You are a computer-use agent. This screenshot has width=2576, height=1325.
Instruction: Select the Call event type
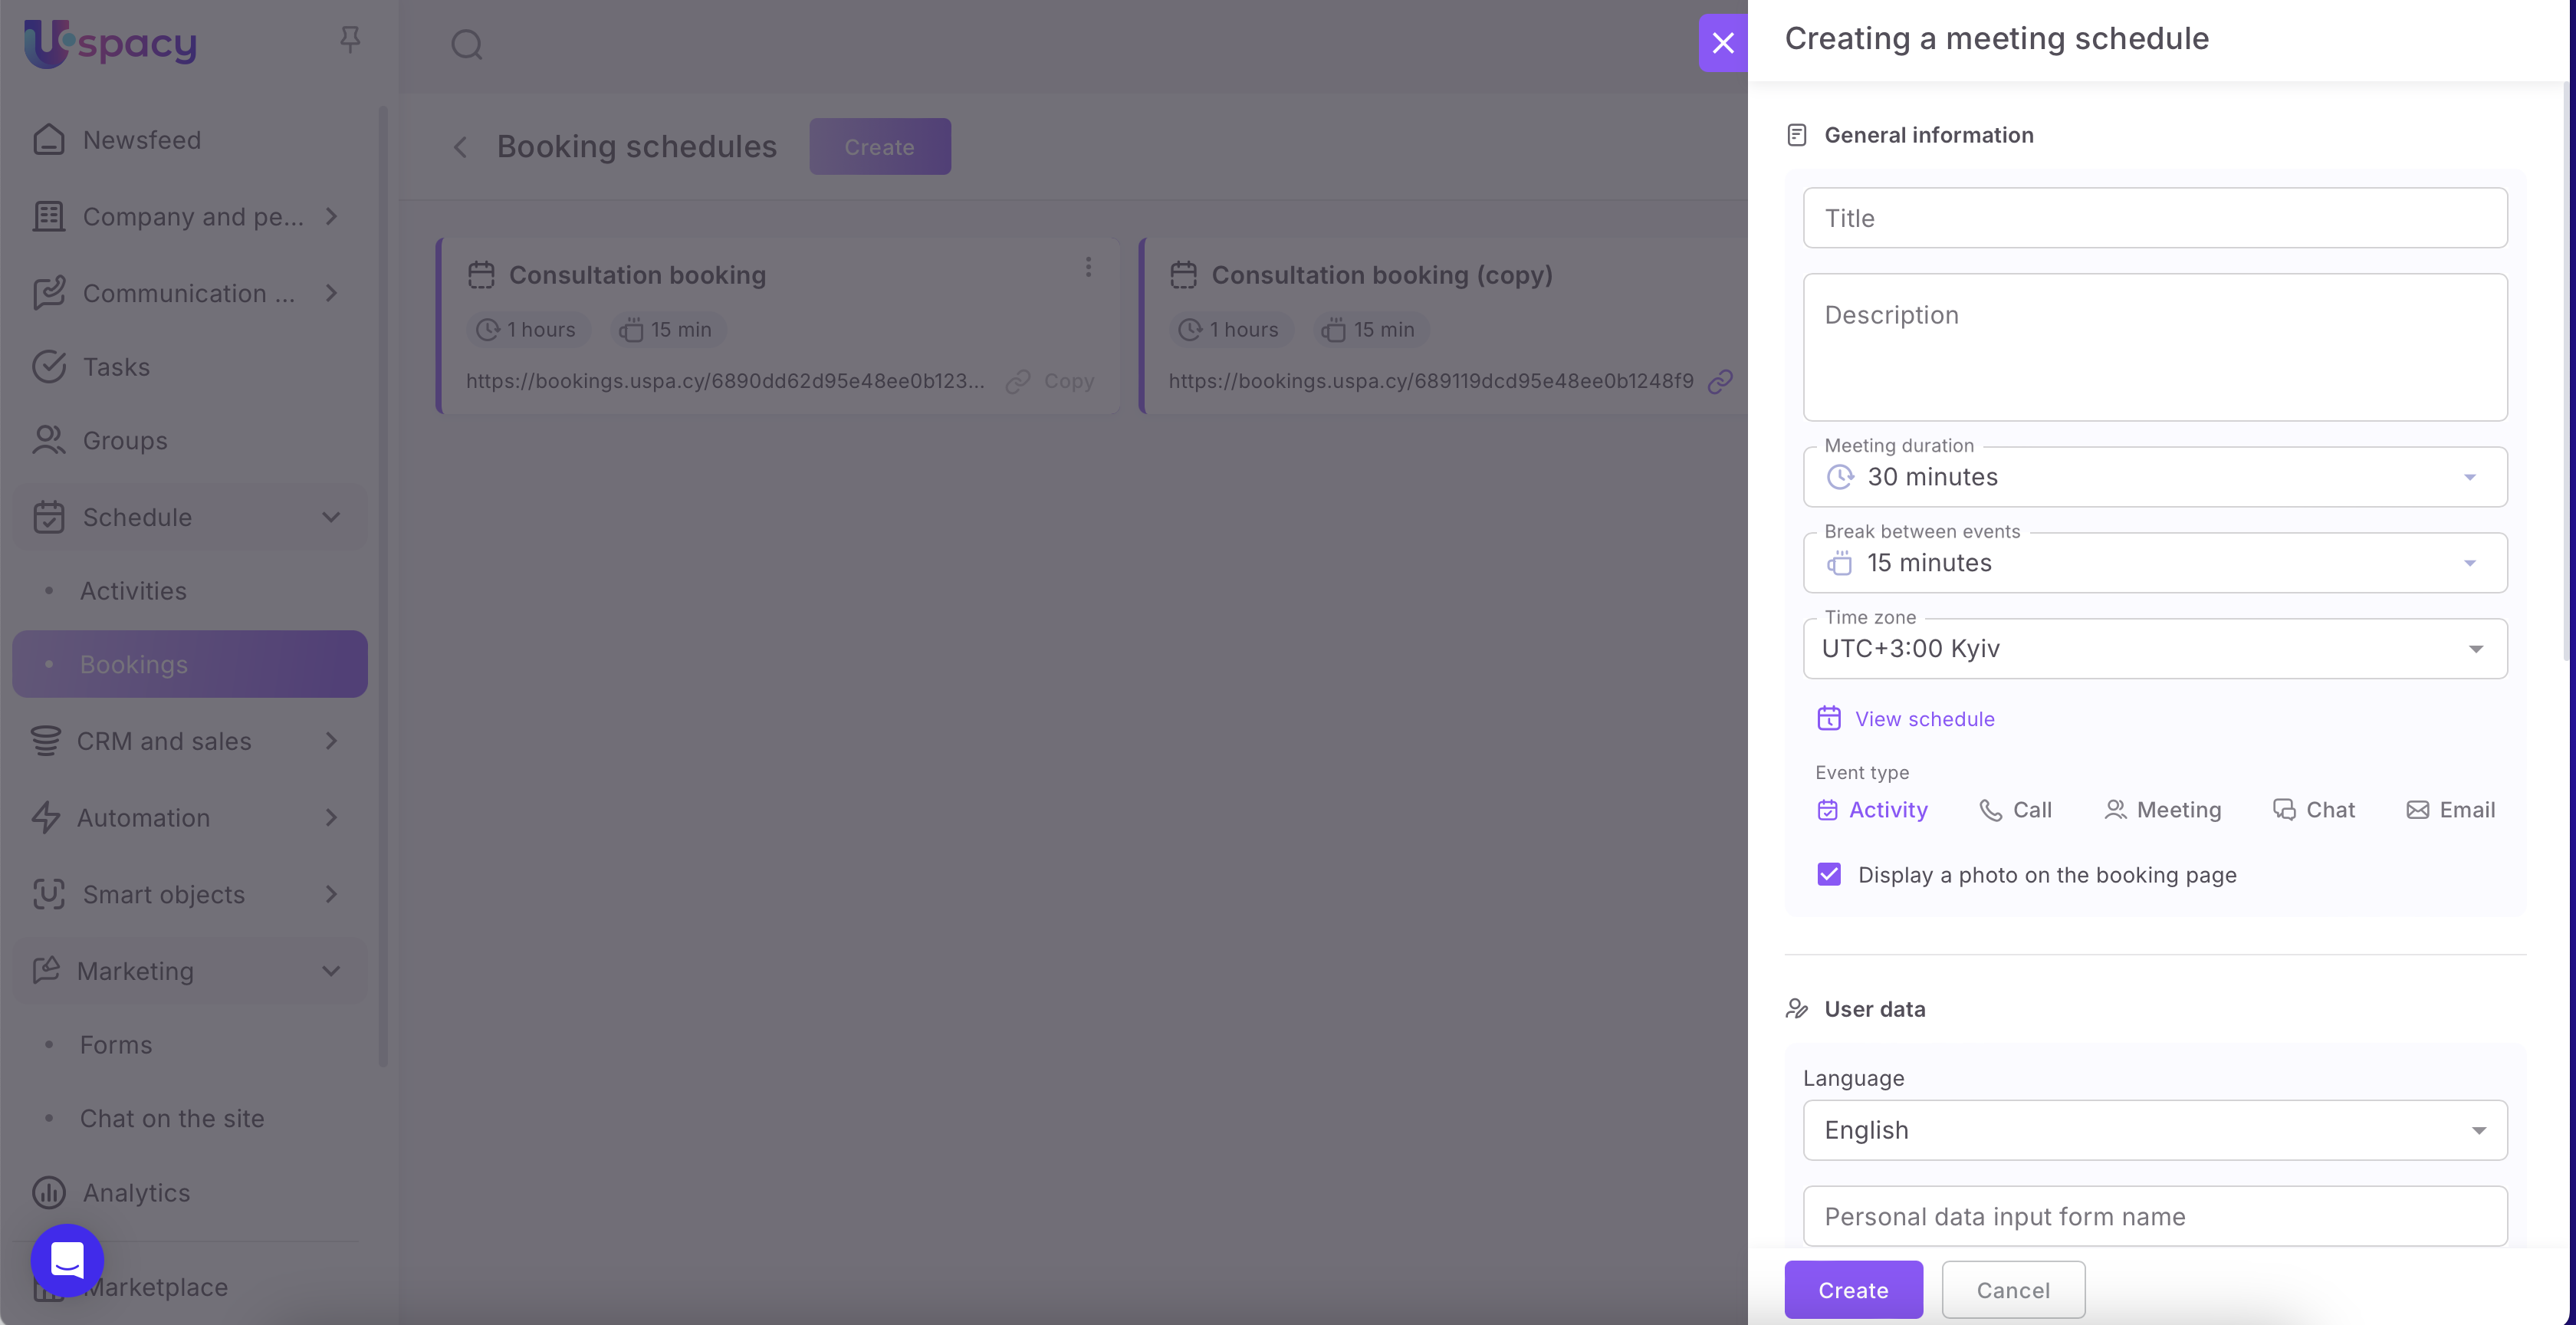(x=2015, y=810)
